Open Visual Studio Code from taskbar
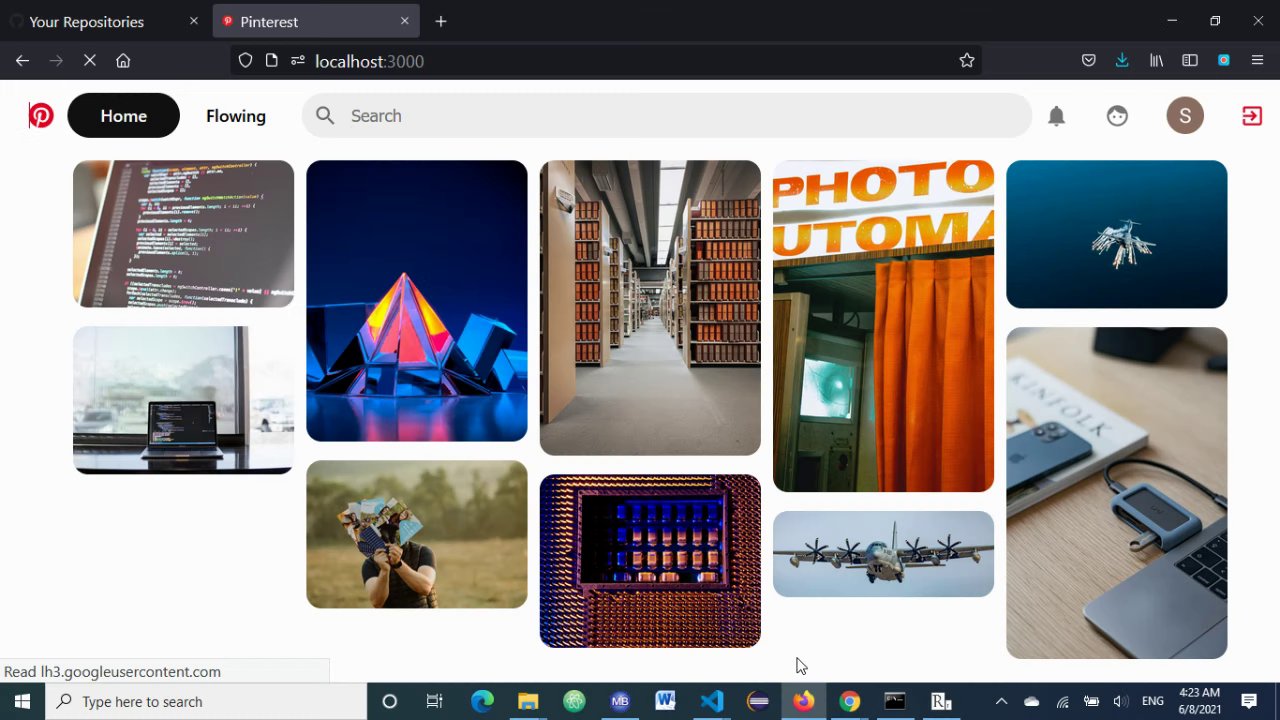This screenshot has height=720, width=1280. [712, 701]
